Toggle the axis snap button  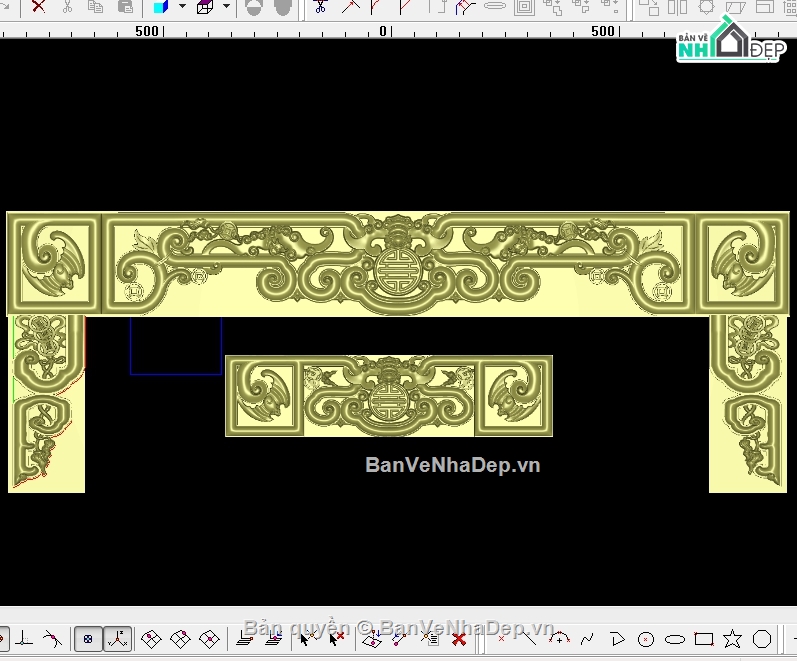[118, 638]
